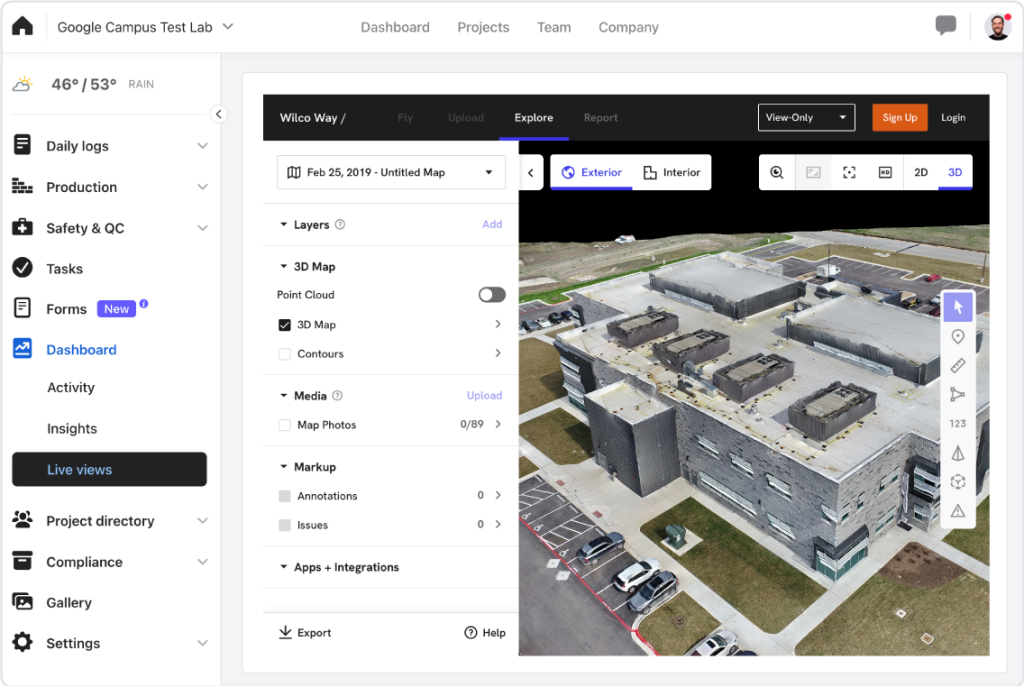This screenshot has height=686, width=1024.
Task: Choose the polygon area measurement tool
Action: click(x=957, y=395)
